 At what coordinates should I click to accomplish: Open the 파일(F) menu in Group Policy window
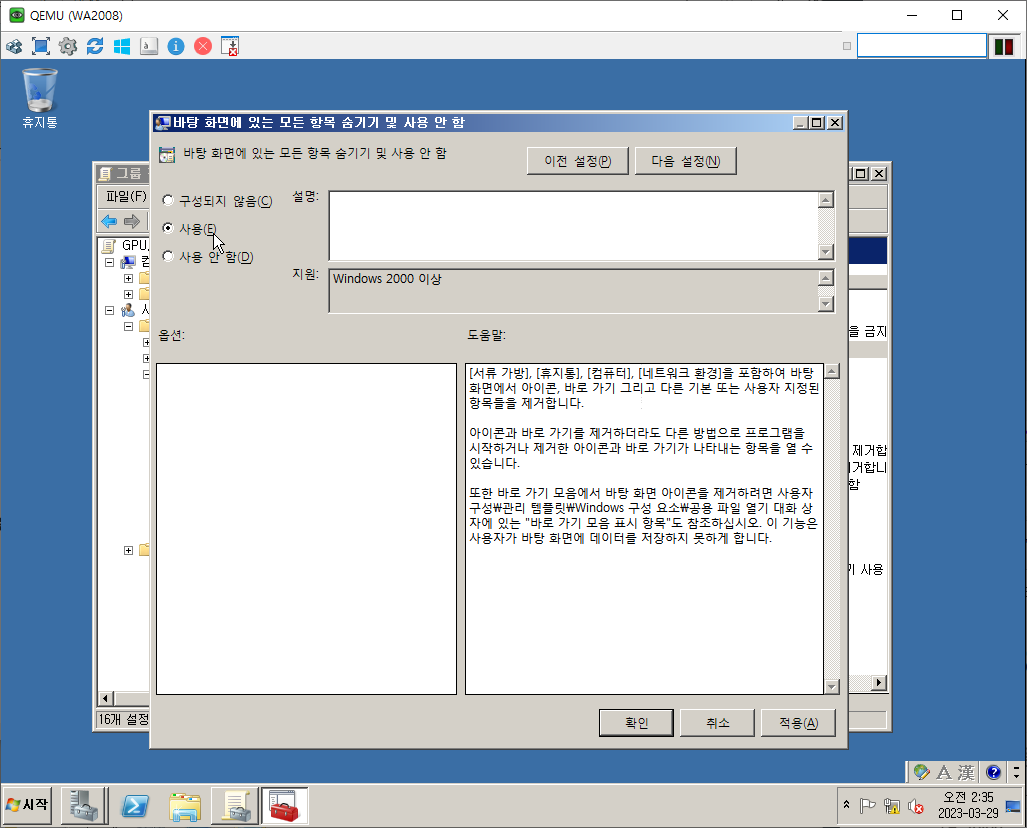click(126, 196)
